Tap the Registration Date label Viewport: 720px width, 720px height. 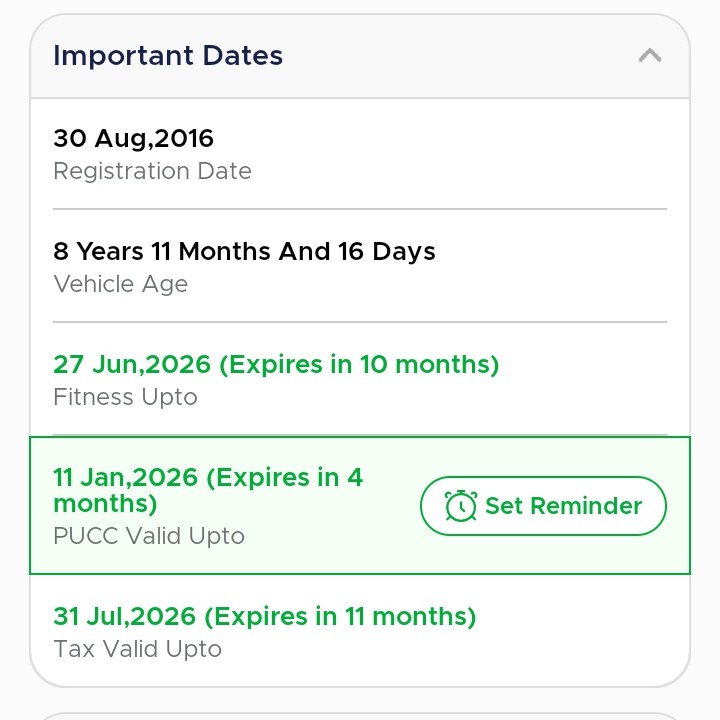click(152, 171)
